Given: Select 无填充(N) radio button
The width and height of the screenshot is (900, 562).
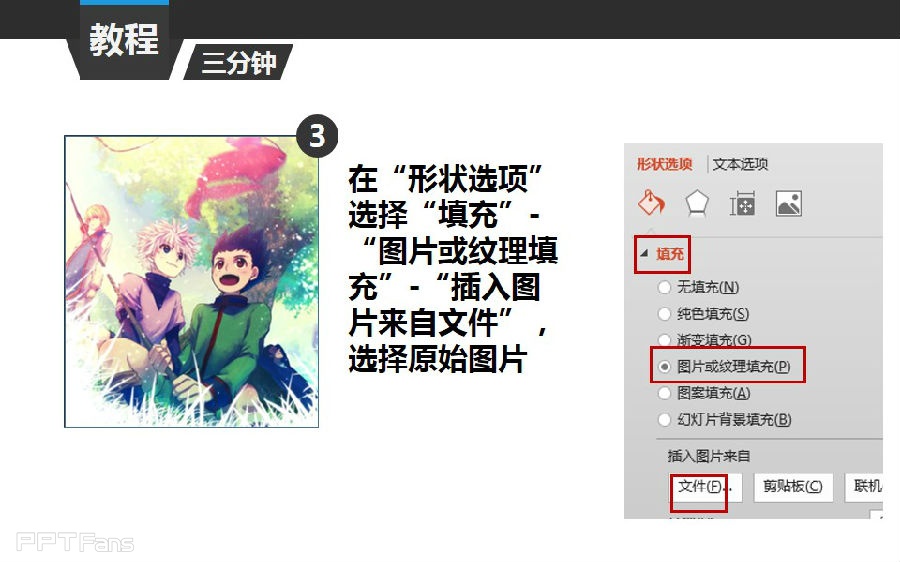Looking at the screenshot, I should click(x=664, y=287).
